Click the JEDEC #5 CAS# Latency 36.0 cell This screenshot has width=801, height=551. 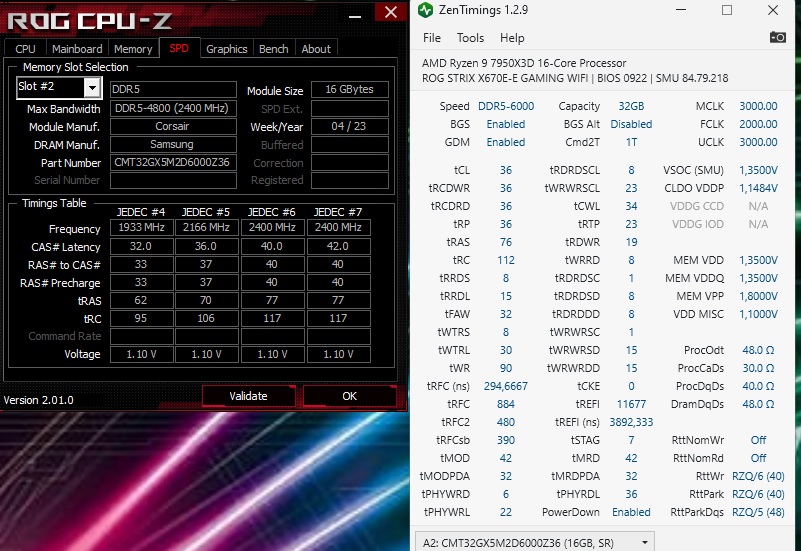point(206,246)
